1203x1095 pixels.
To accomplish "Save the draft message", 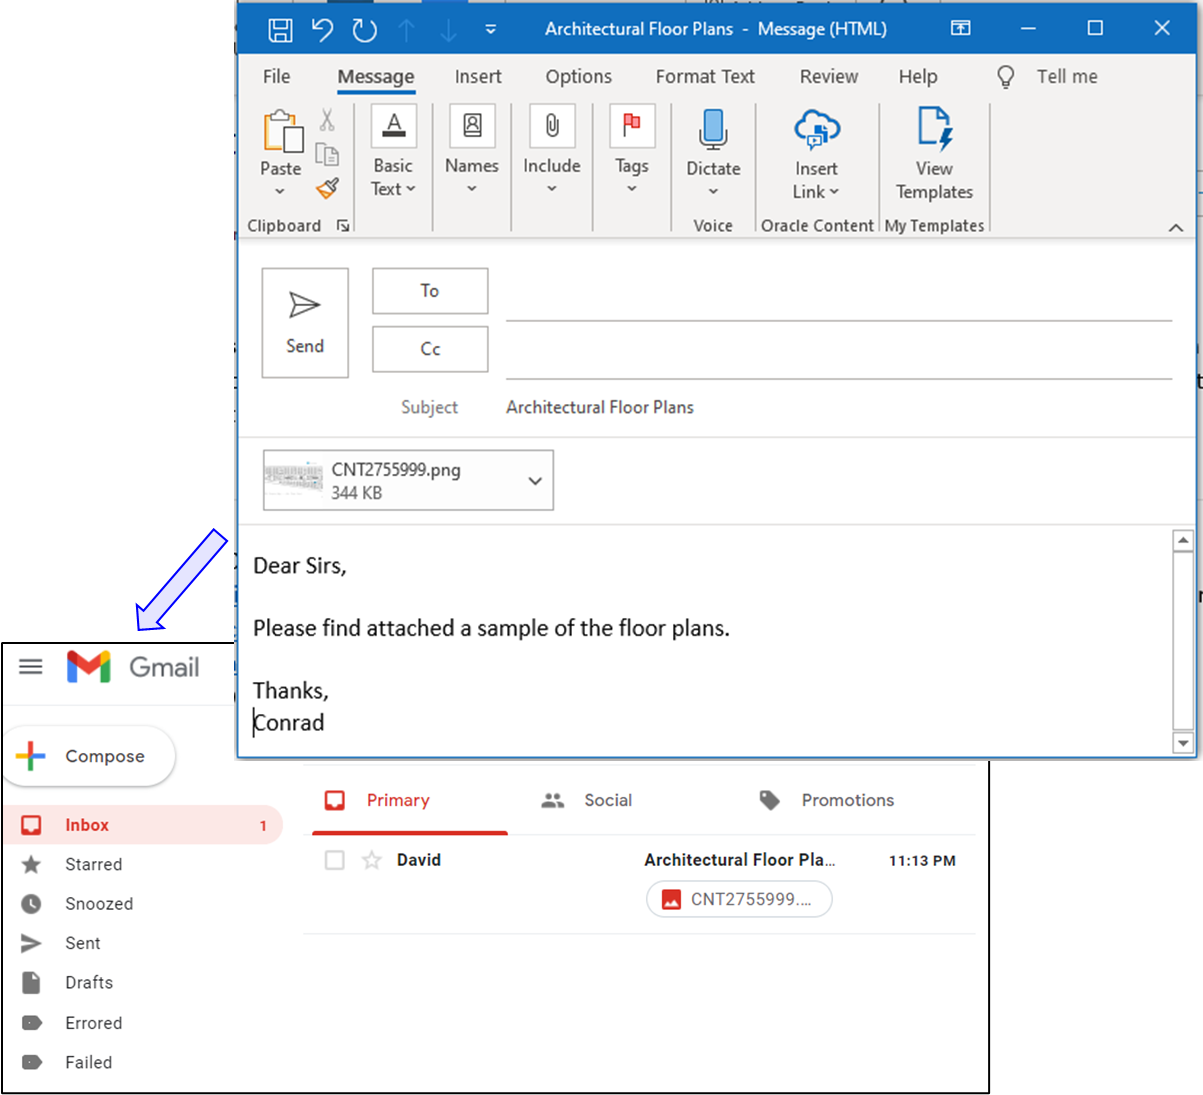I will pyautogui.click(x=280, y=29).
